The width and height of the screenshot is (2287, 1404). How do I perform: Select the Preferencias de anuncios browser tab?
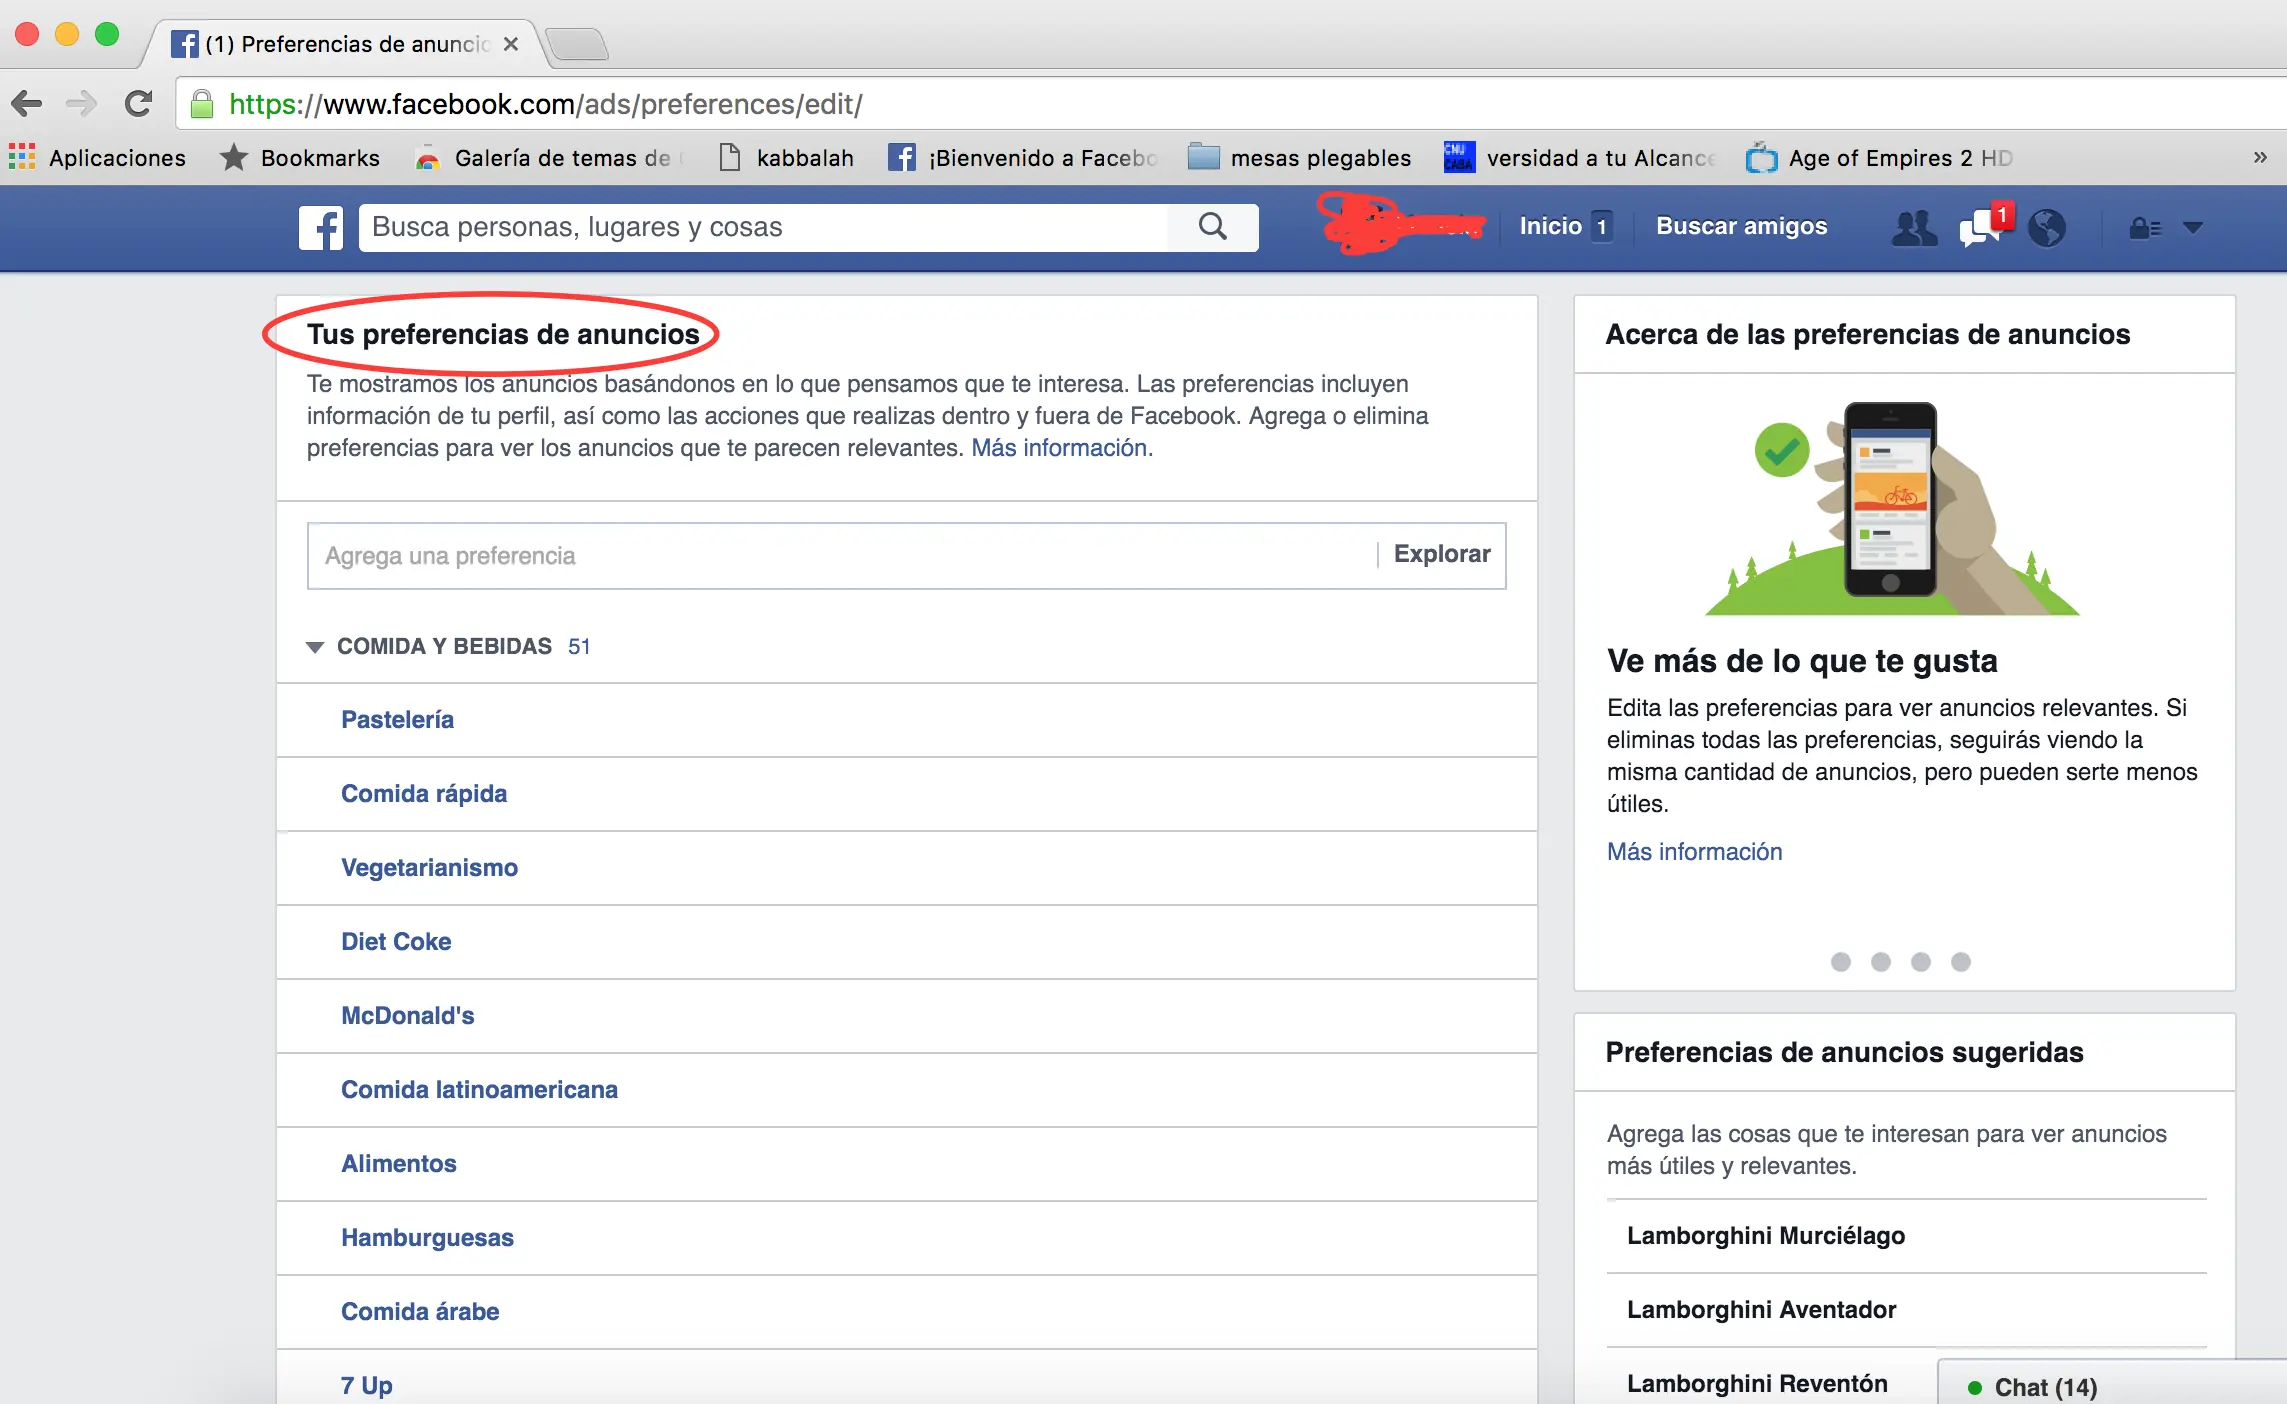[x=344, y=44]
